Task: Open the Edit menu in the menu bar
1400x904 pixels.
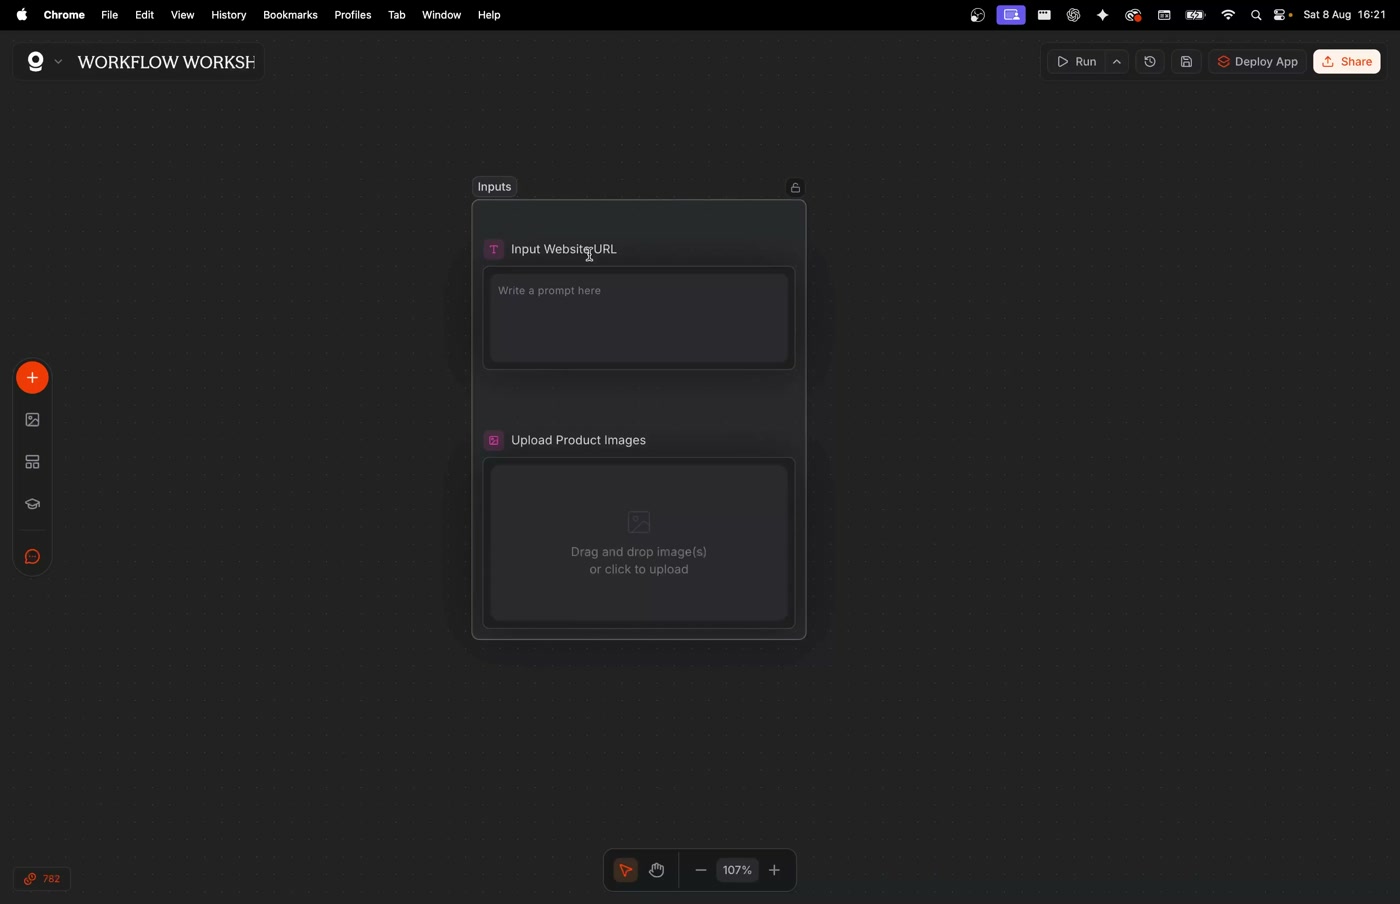Action: 144,15
